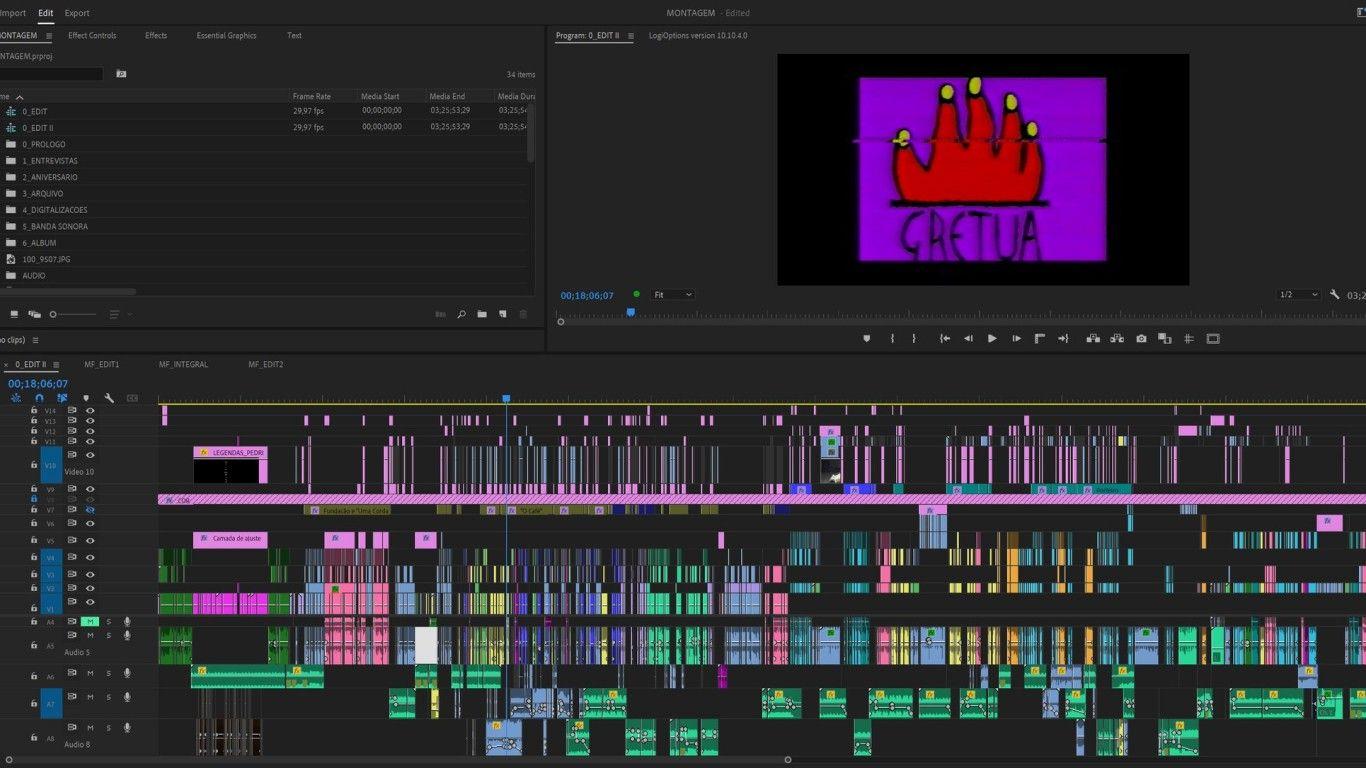Toggle the Program monitor safe margins grid icon
The width and height of the screenshot is (1366, 768).
tap(1189, 339)
